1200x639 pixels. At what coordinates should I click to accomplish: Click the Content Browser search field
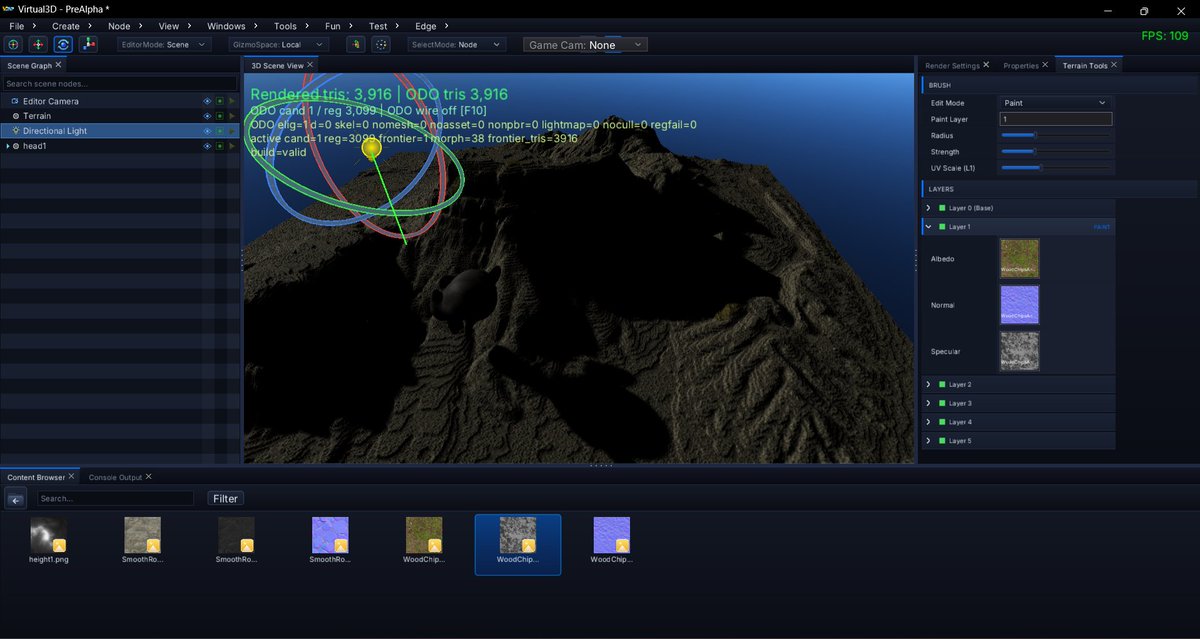115,498
